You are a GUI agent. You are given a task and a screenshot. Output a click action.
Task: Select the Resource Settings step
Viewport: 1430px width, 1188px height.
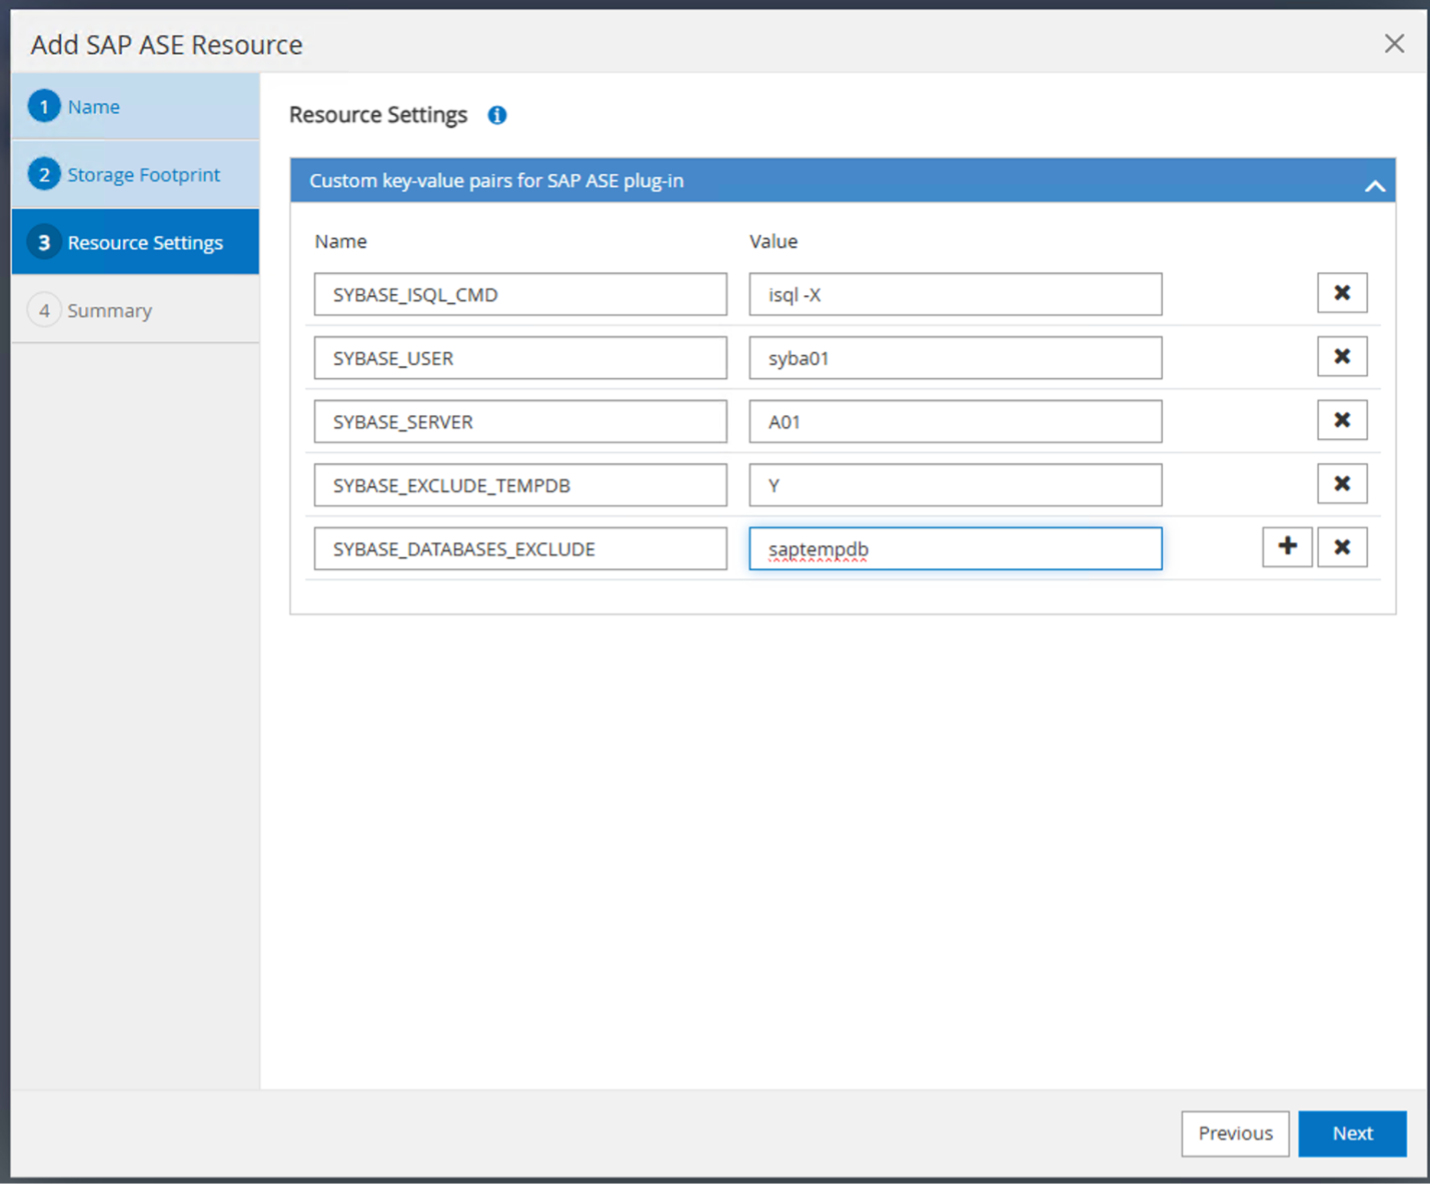pos(145,243)
